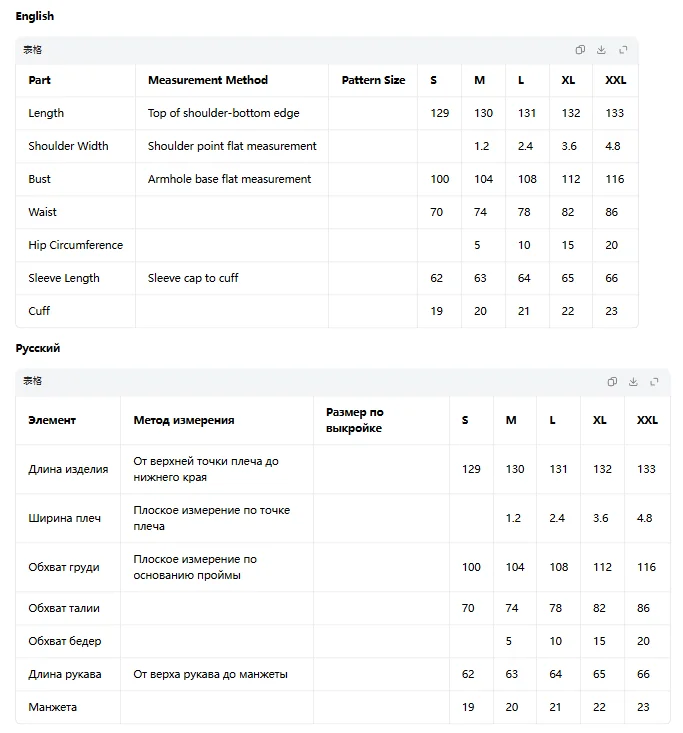Select the Обхват груди row label
This screenshot has height=733, width=683.
(64, 567)
